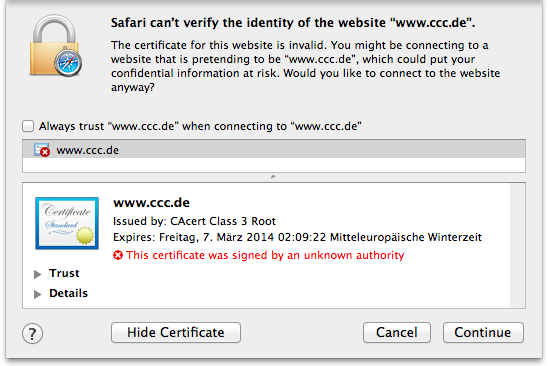Open help with the question mark button
Viewport: 548px width, 366px height.
point(33,333)
